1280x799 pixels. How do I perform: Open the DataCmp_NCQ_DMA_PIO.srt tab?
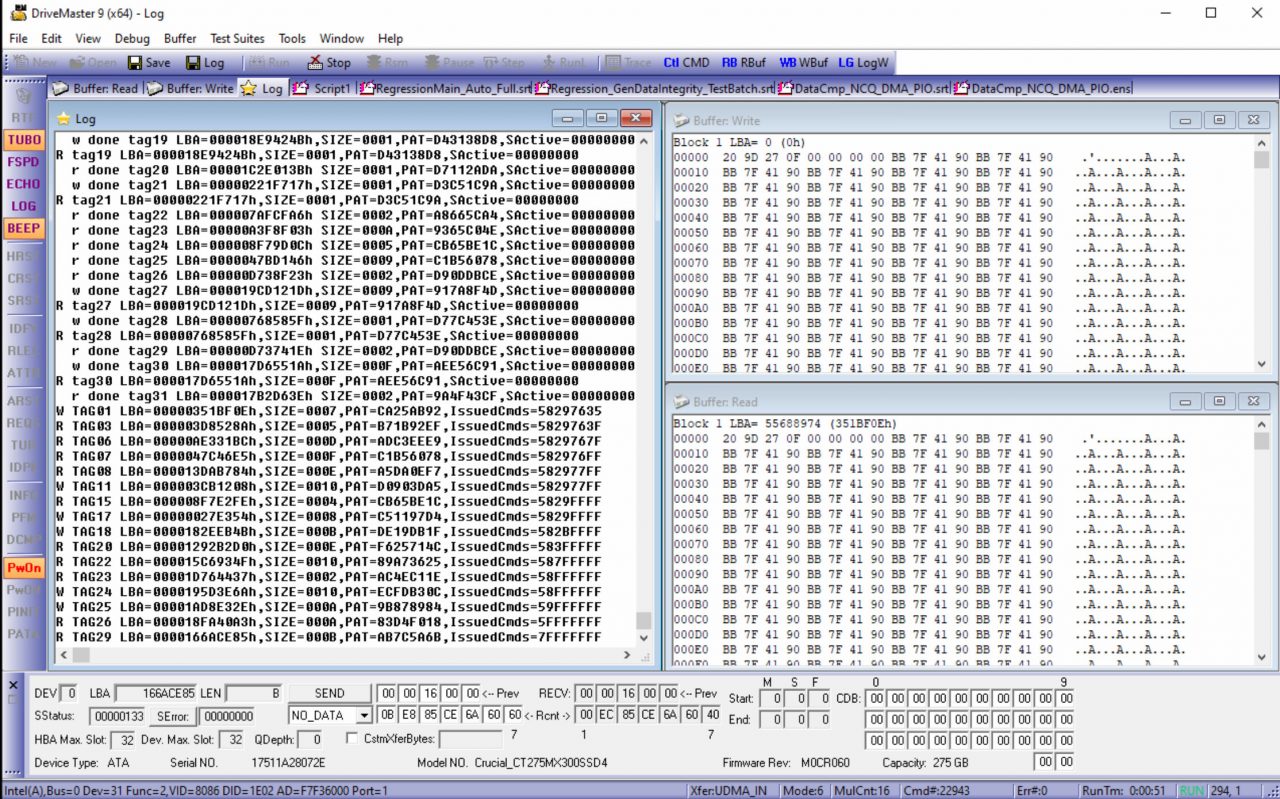(x=864, y=88)
